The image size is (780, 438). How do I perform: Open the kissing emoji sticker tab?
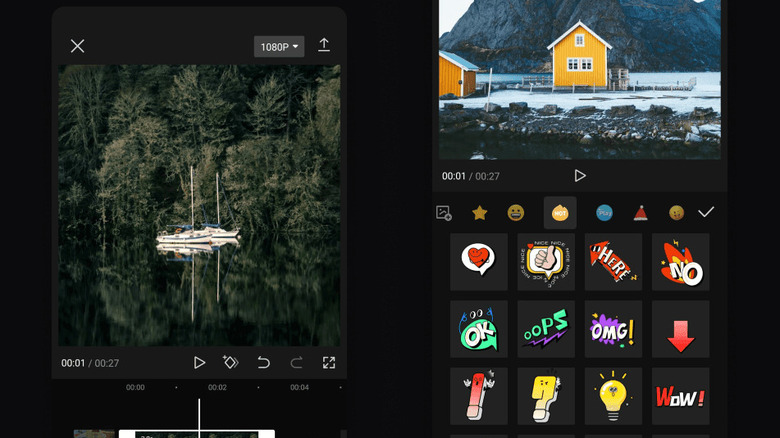[x=677, y=213]
